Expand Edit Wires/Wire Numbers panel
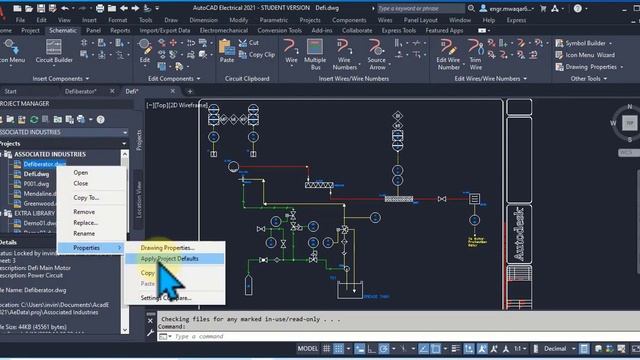This screenshot has height=360, width=640. click(491, 78)
